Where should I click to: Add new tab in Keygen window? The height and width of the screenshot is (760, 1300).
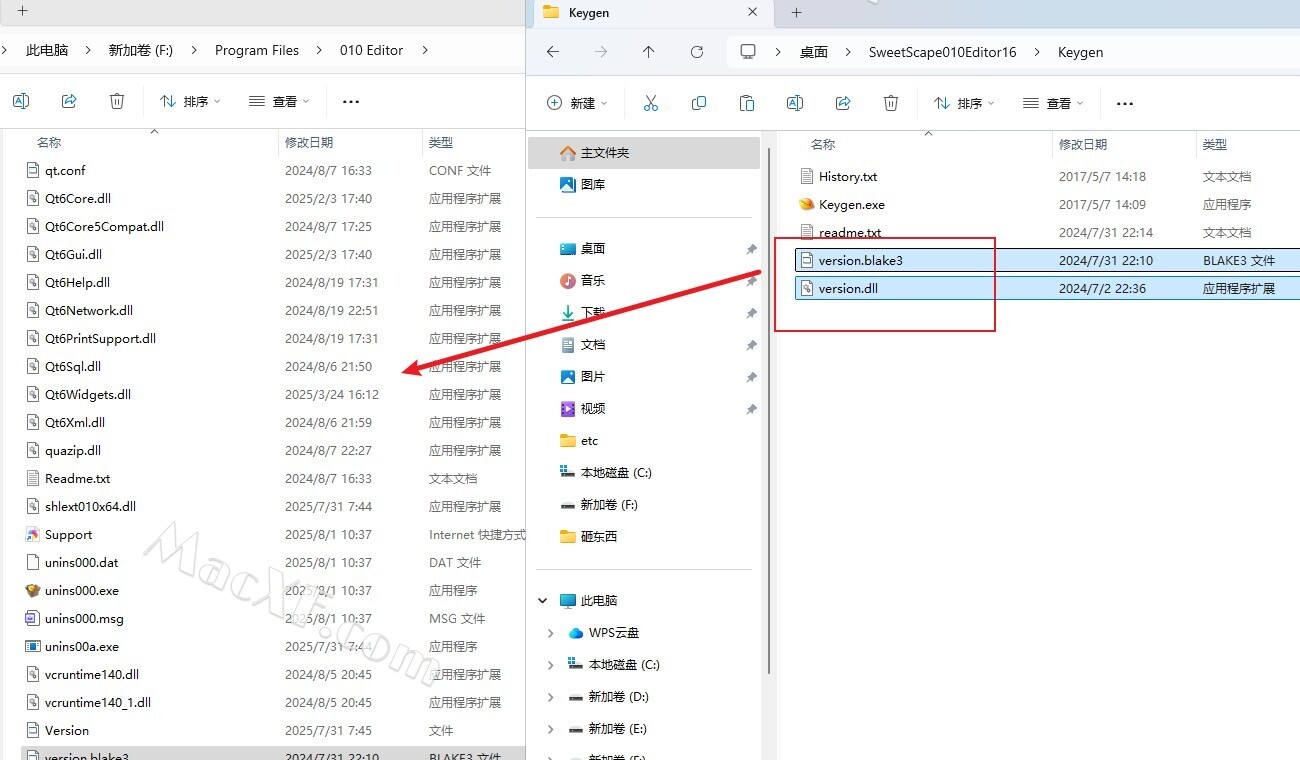[797, 13]
